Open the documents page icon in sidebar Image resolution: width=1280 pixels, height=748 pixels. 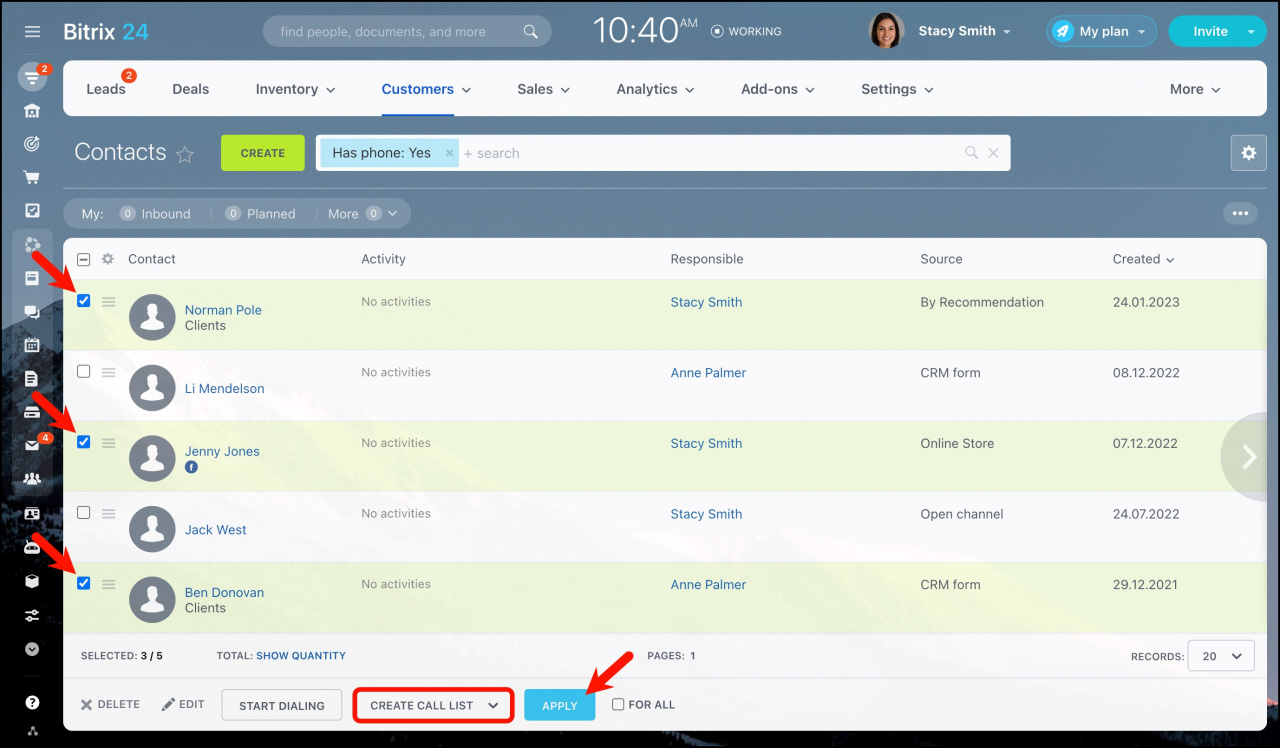click(32, 379)
